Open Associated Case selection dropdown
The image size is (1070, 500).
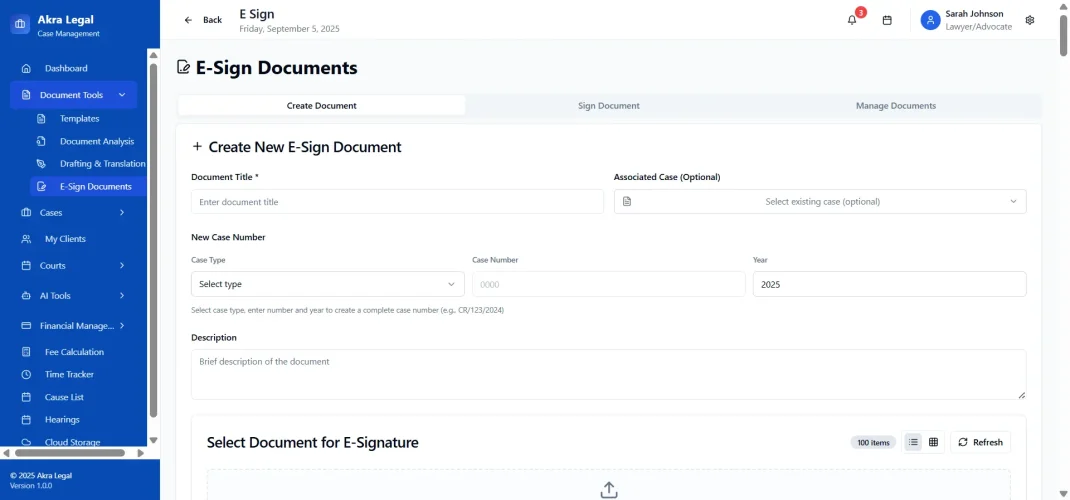click(x=820, y=202)
